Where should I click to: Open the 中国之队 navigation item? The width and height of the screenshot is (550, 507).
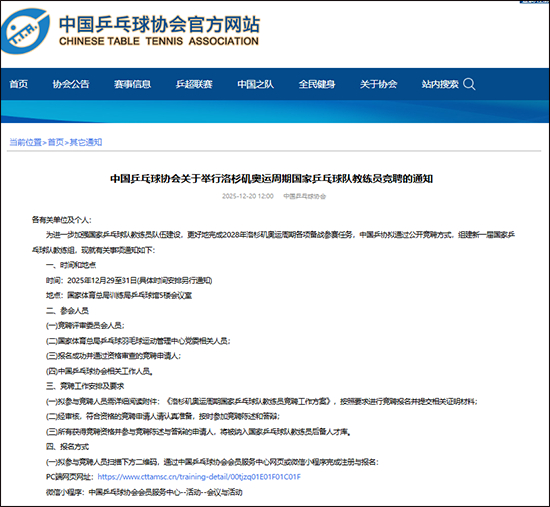click(255, 84)
